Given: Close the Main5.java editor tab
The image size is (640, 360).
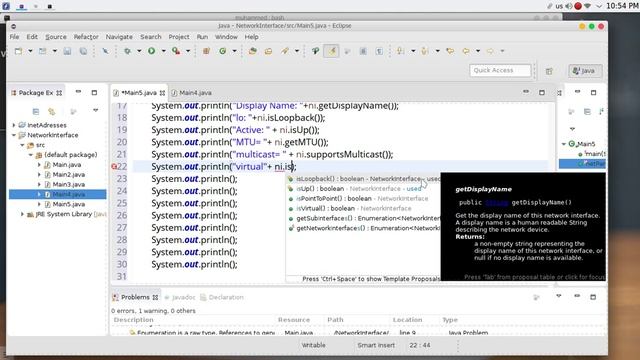Looking at the screenshot, I should point(162,93).
